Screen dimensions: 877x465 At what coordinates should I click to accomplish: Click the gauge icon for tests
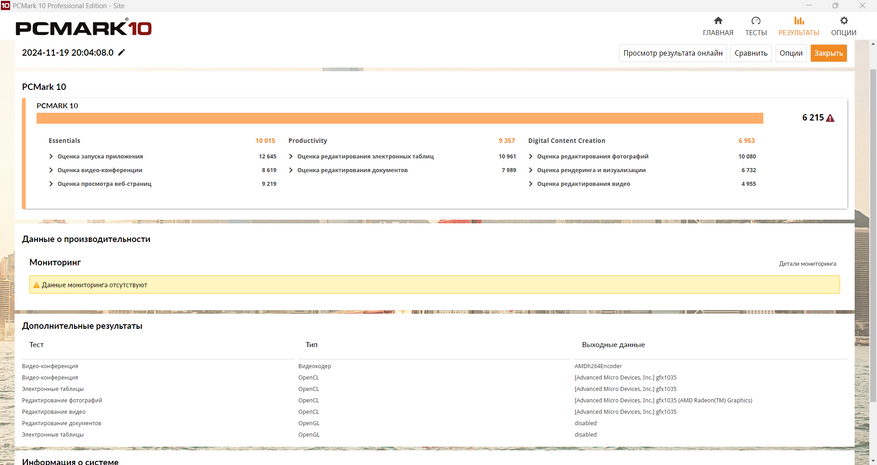(x=756, y=21)
